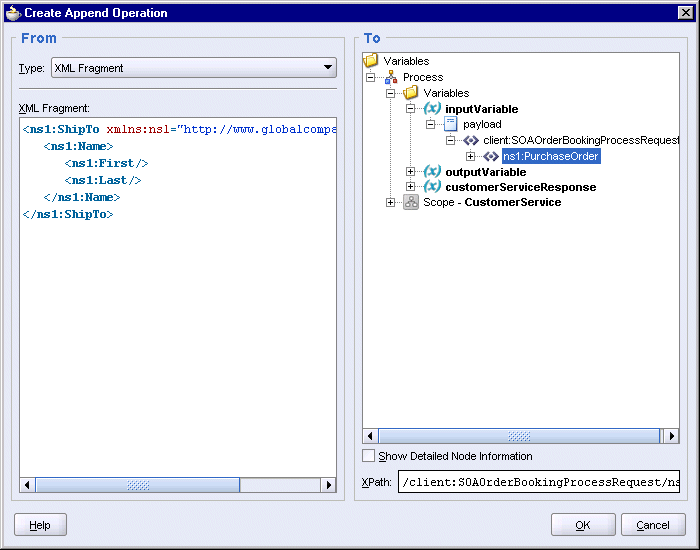This screenshot has width=700, height=550.
Task: Click the Cancel button
Action: [x=653, y=525]
